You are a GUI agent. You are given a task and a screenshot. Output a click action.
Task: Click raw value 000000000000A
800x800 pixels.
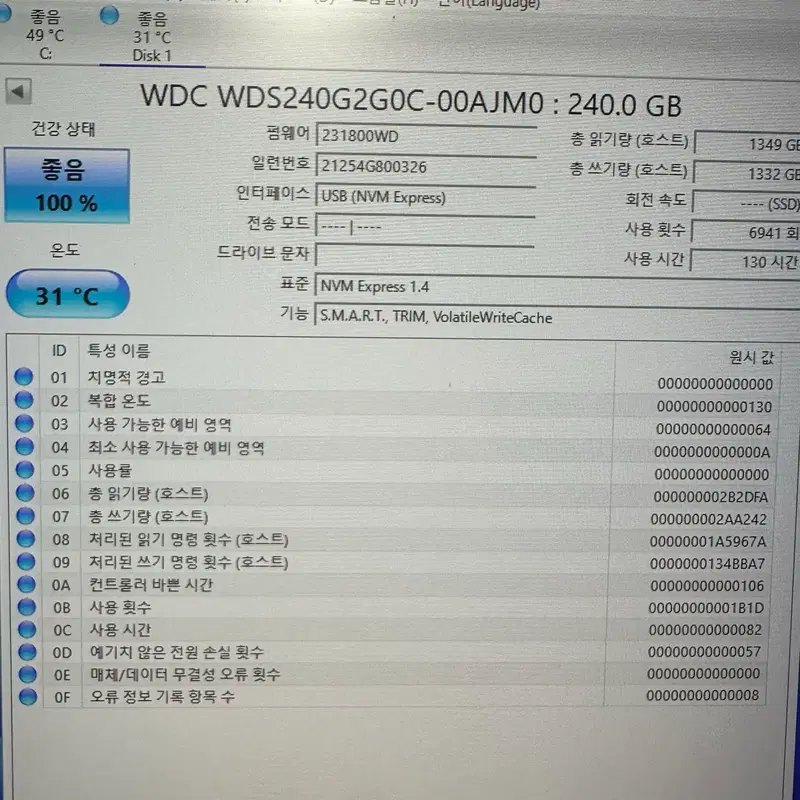click(x=712, y=452)
